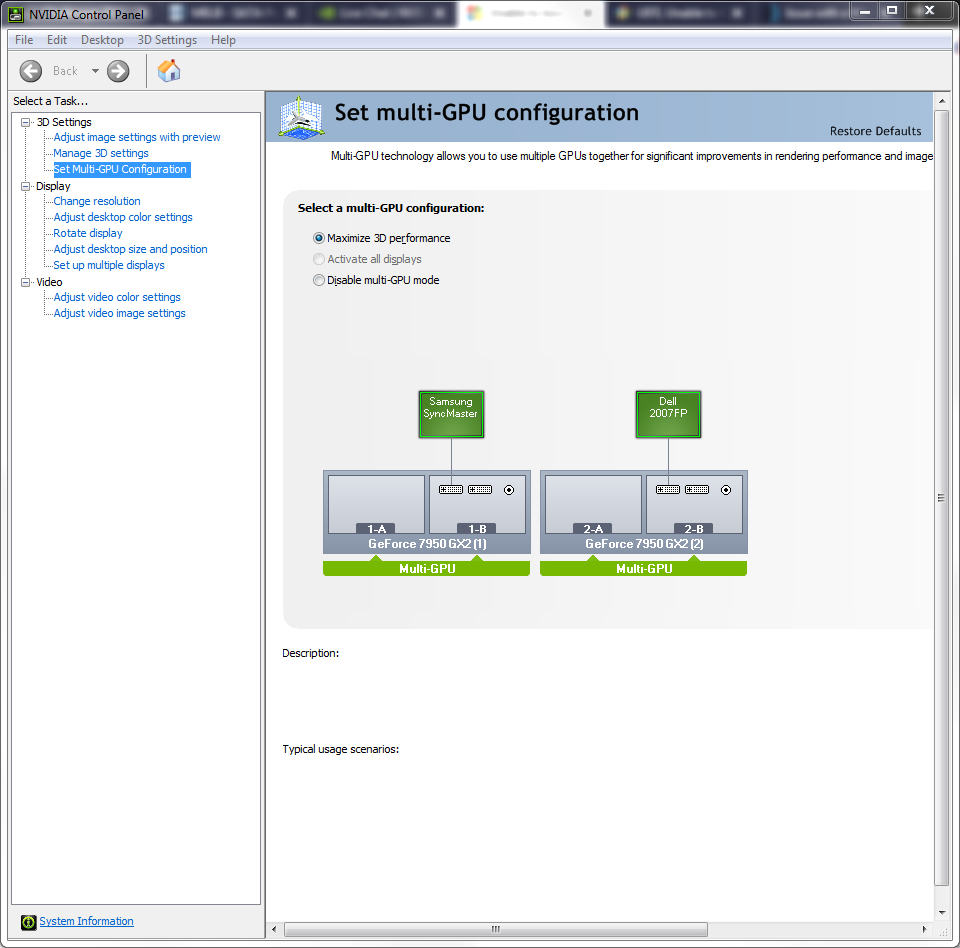Screen dimensions: 960x948
Task: Open Adjust video color settings
Action: point(117,297)
